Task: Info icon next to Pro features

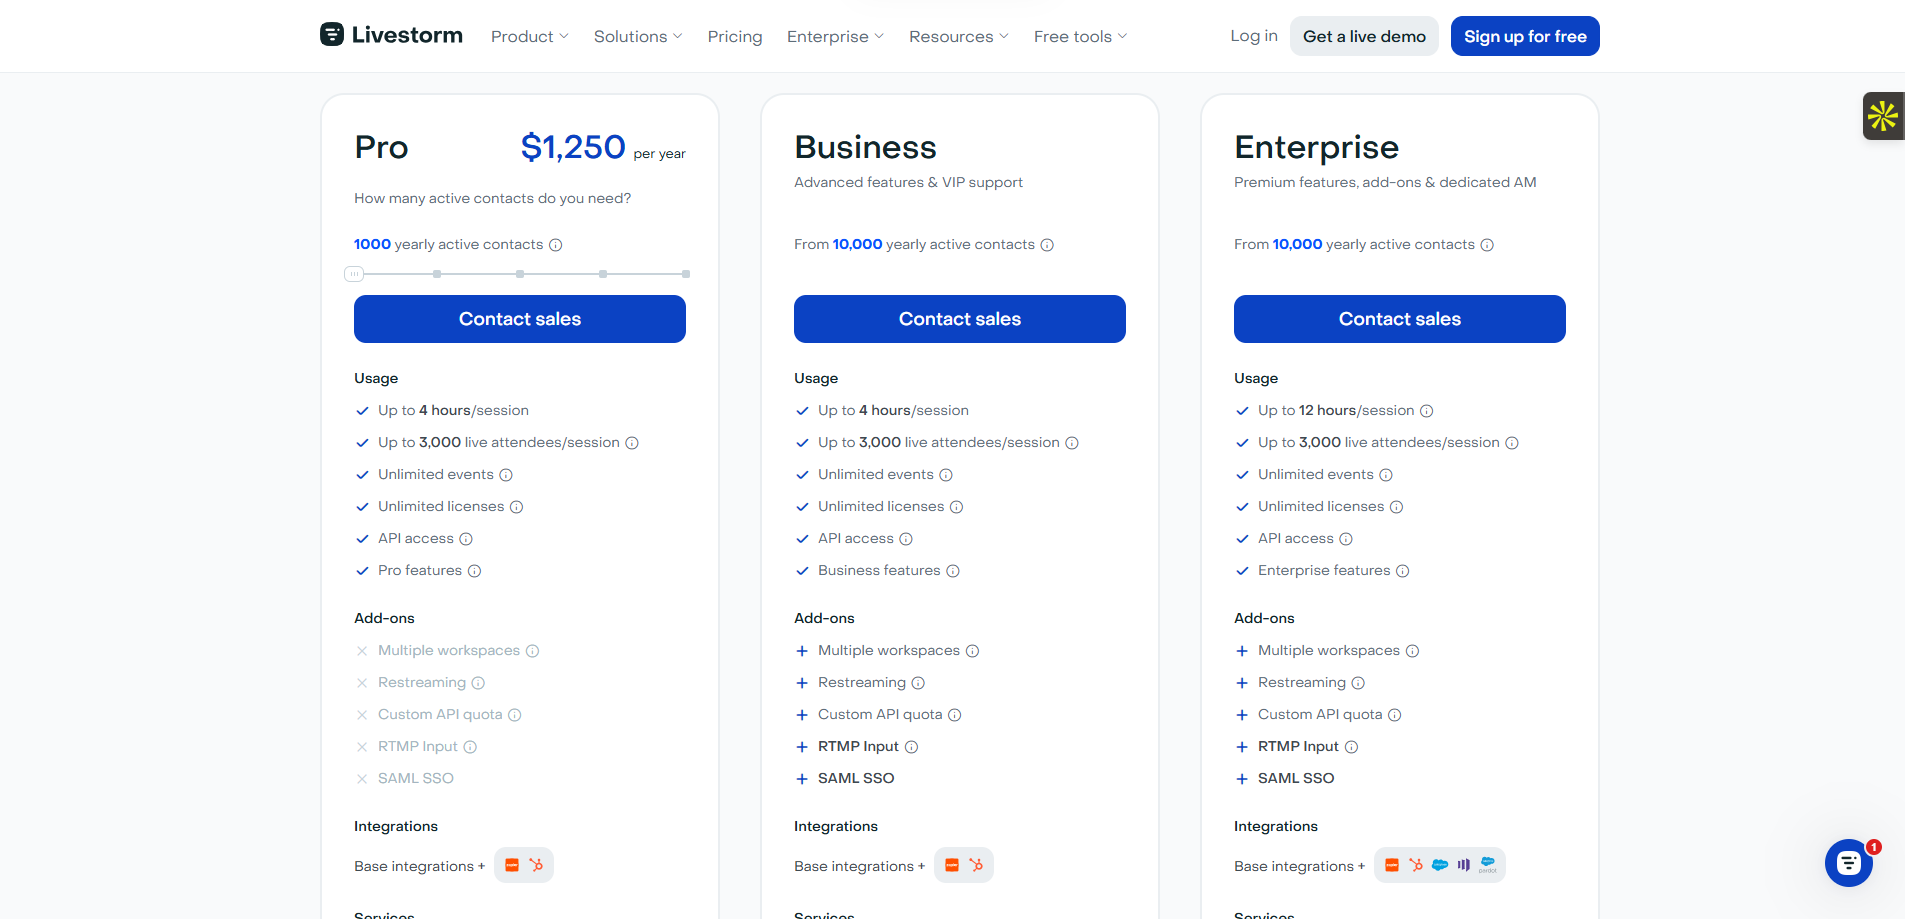Action: [x=475, y=571]
